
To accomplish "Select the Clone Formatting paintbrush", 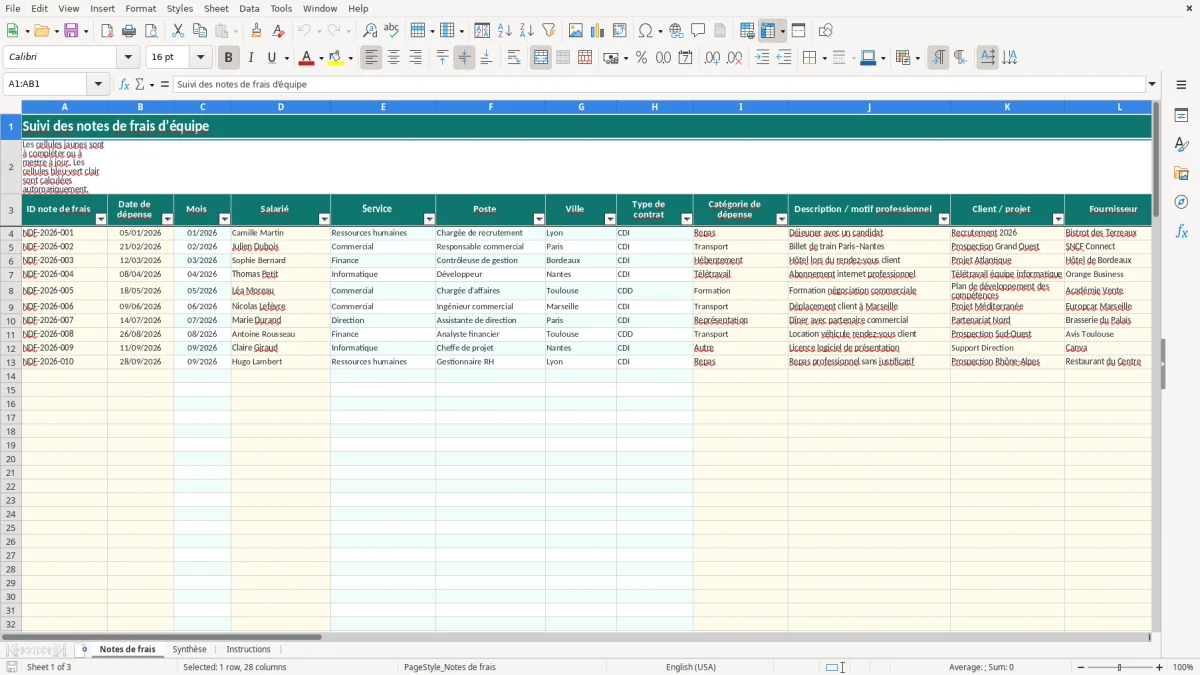I will click(256, 31).
